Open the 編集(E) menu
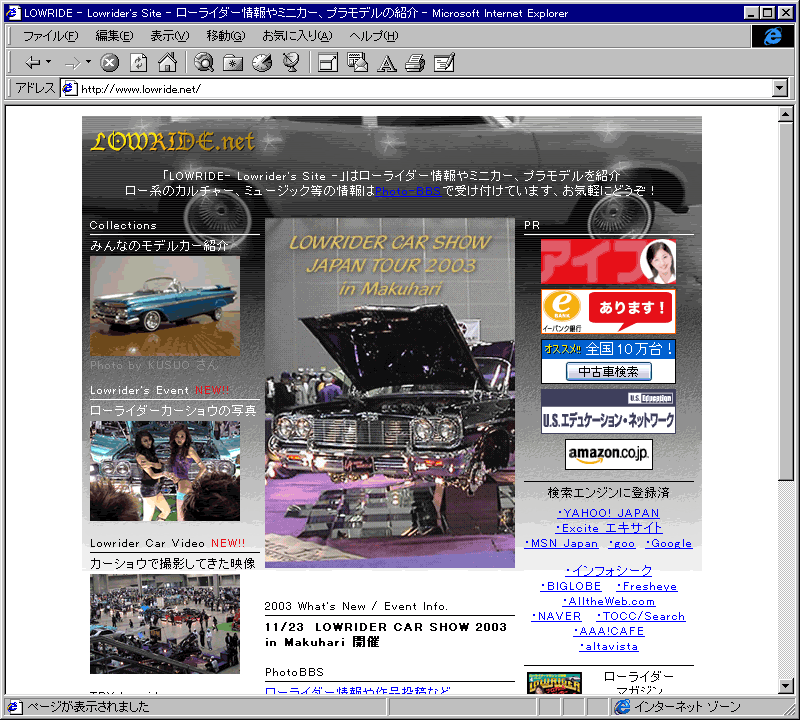 pyautogui.click(x=114, y=36)
